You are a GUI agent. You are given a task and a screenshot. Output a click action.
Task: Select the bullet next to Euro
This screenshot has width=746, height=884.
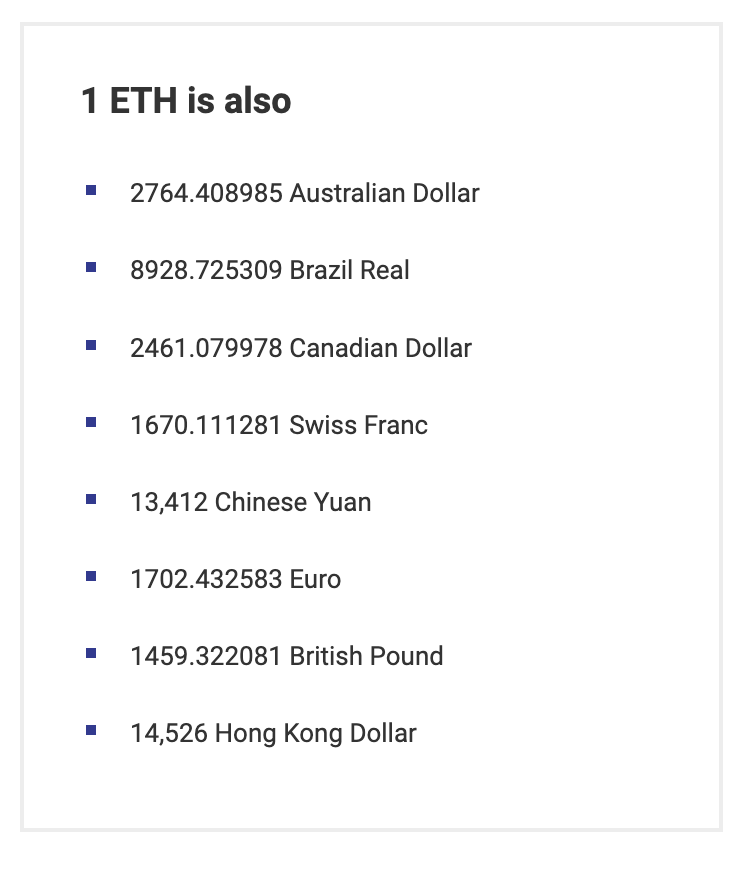[x=91, y=576]
